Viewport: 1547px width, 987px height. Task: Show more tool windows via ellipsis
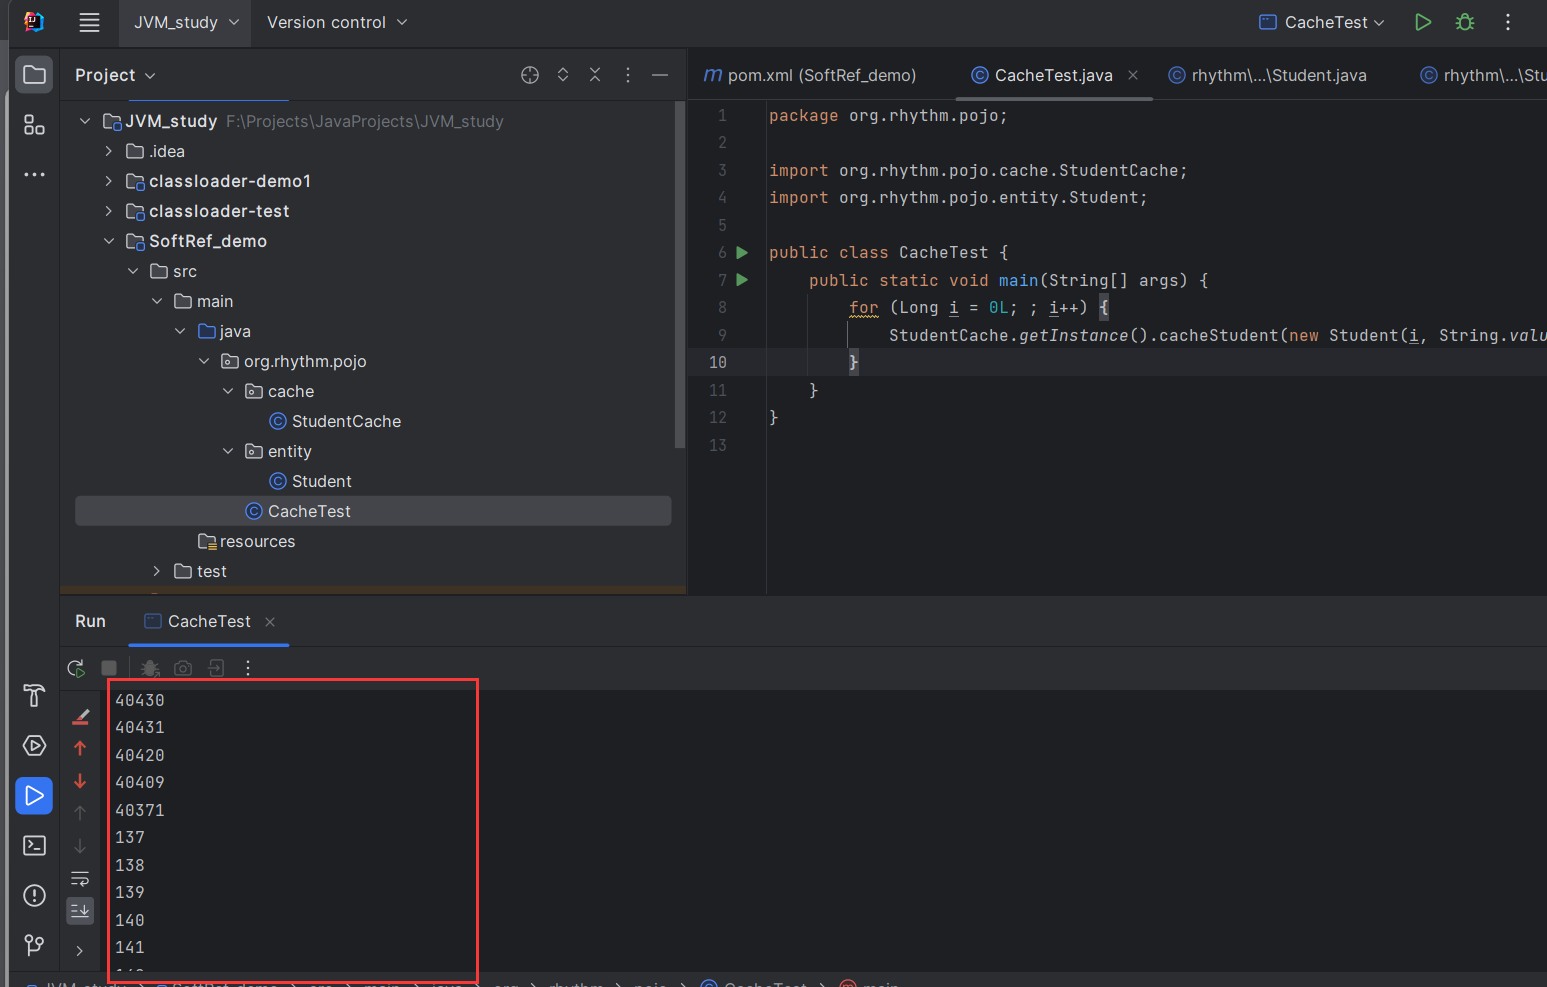(x=34, y=174)
